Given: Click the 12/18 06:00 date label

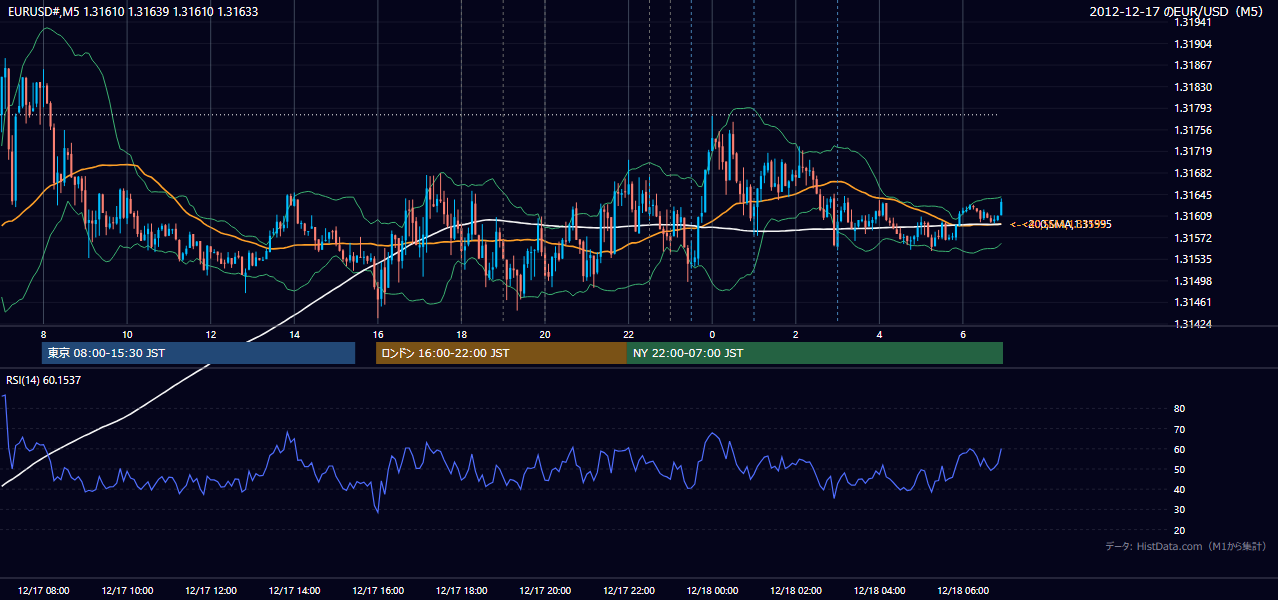Looking at the screenshot, I should click(x=963, y=591).
